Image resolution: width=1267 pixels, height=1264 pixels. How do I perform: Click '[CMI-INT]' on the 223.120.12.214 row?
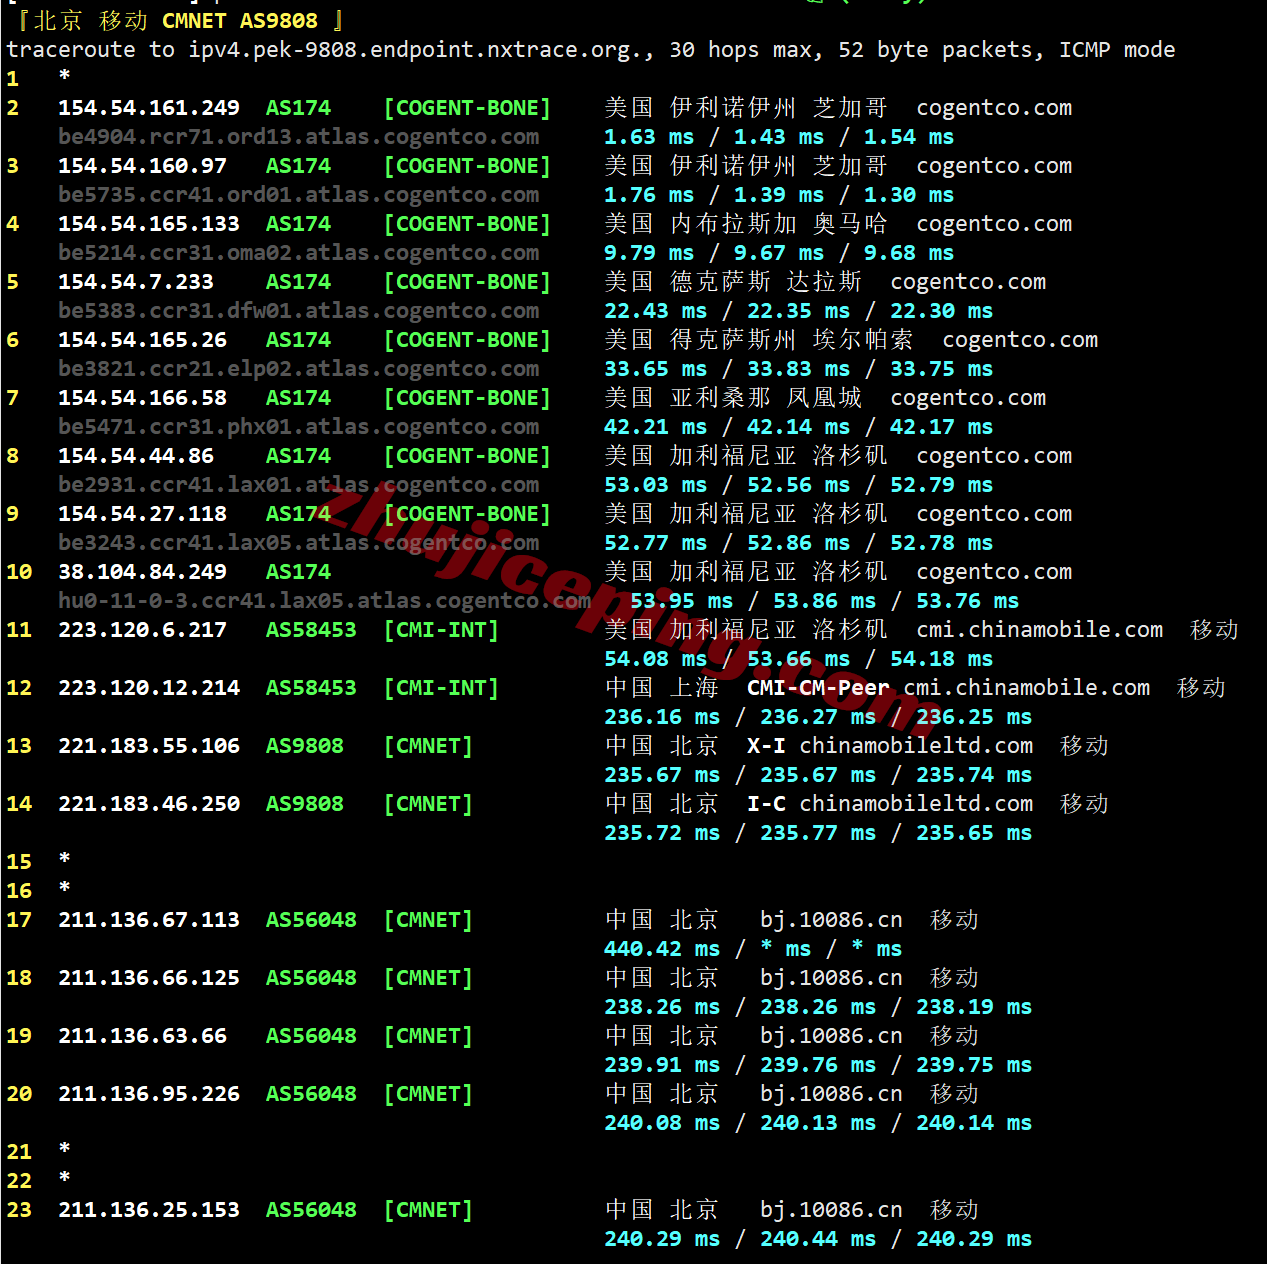click(x=441, y=688)
